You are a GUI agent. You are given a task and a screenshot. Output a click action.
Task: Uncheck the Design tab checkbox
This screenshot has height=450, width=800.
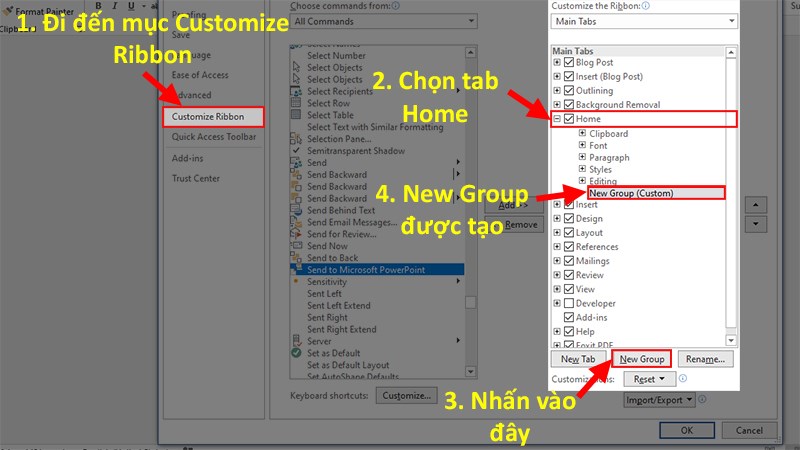569,218
